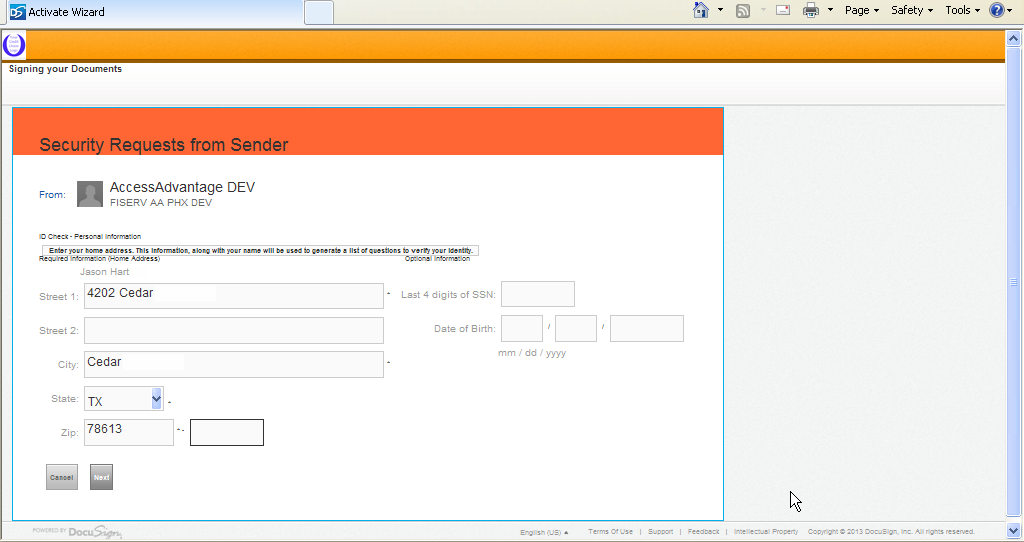Open the Terms Of Use link
The width and height of the screenshot is (1024, 542).
(x=610, y=532)
